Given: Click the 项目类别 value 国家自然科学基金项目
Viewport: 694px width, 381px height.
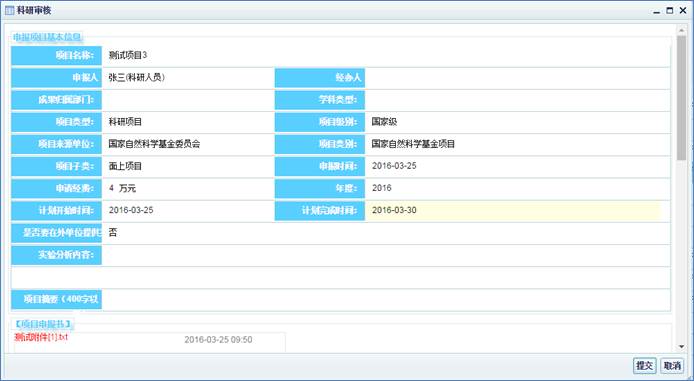Looking at the screenshot, I should pos(413,144).
